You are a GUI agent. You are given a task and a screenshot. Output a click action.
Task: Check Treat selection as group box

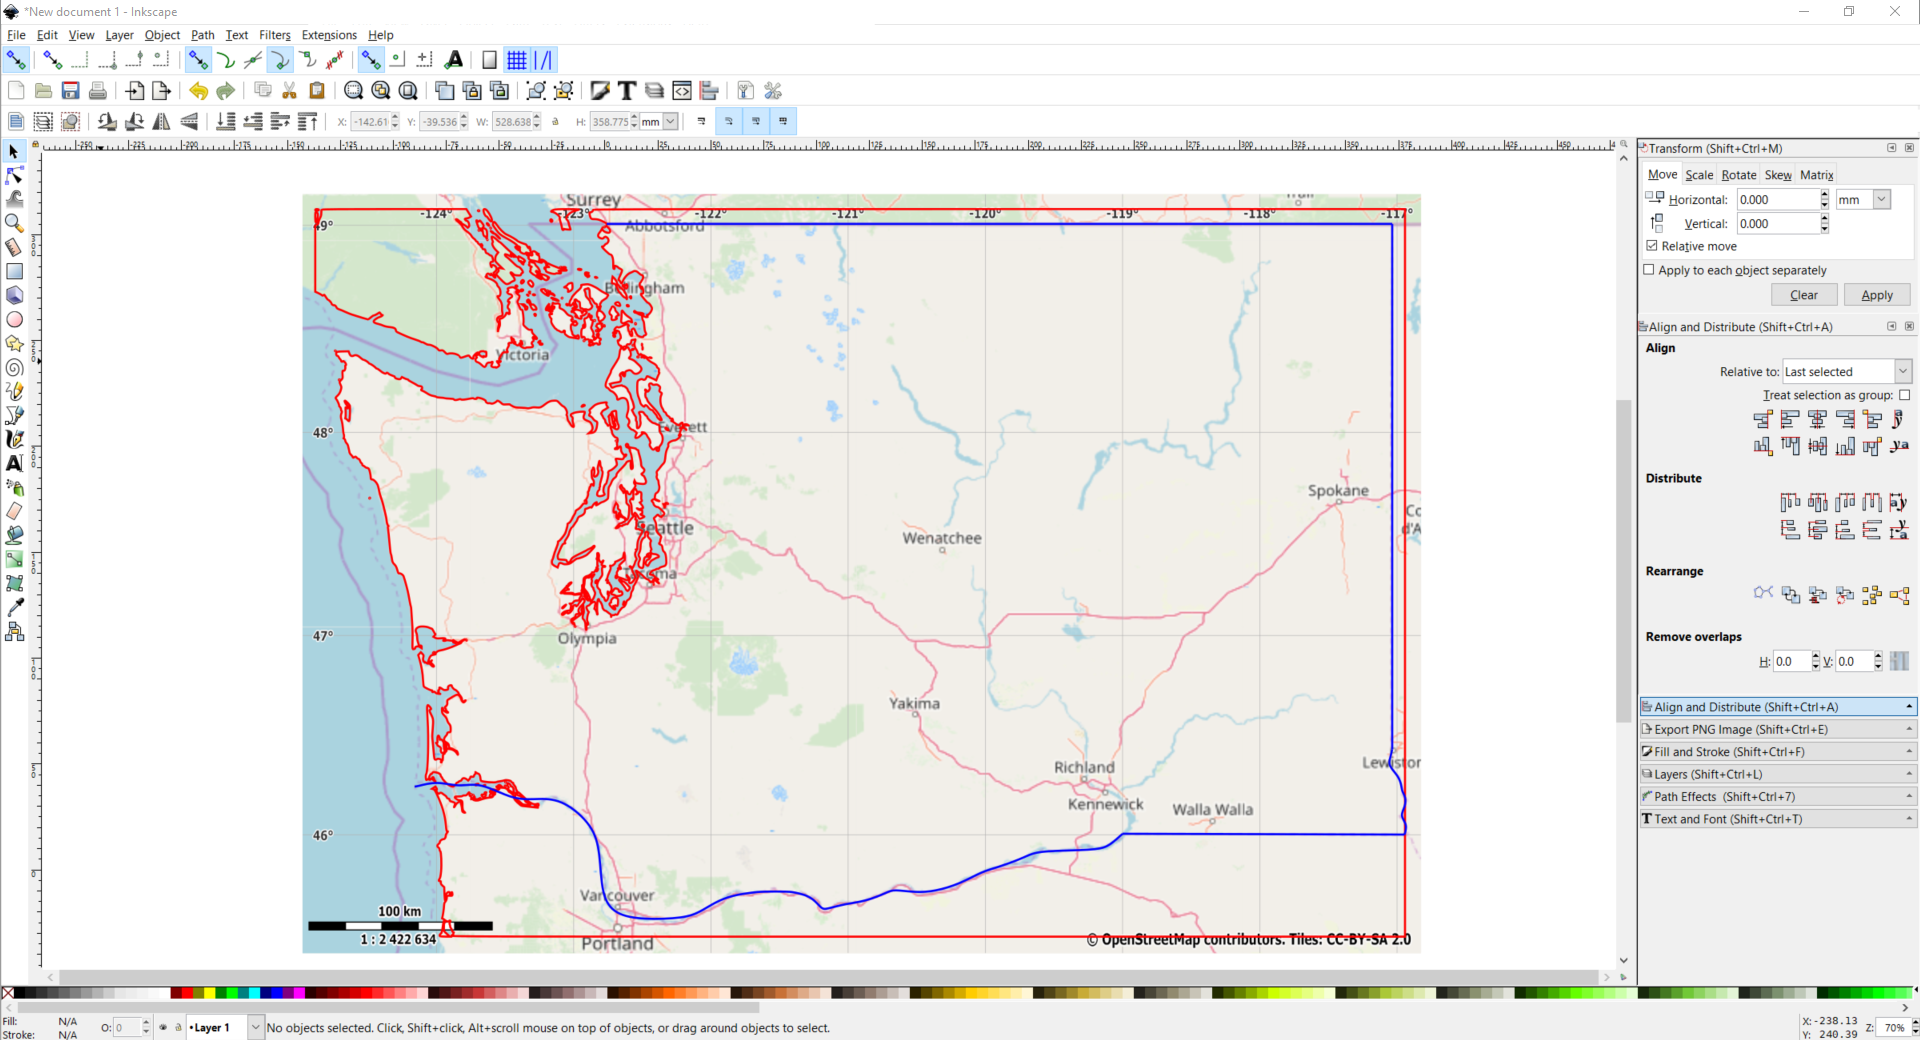[1904, 395]
